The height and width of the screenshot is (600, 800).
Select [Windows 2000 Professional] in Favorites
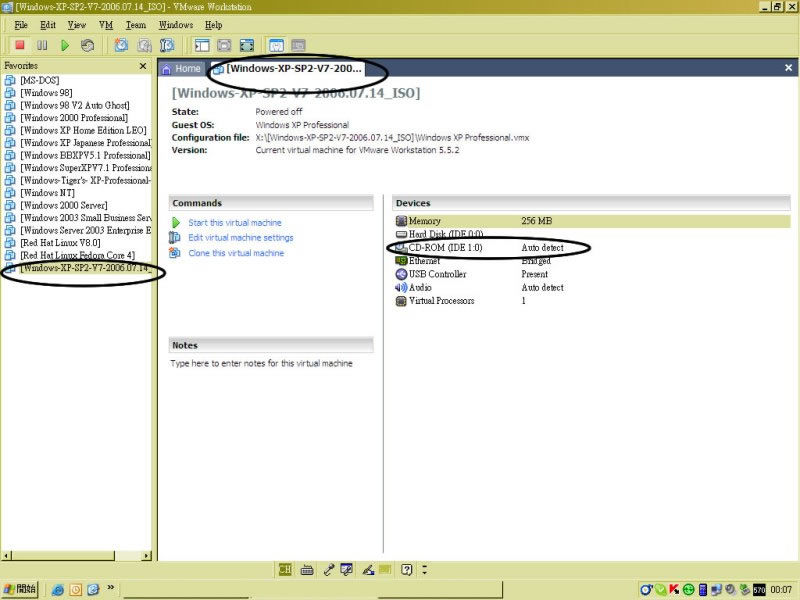click(x=74, y=118)
